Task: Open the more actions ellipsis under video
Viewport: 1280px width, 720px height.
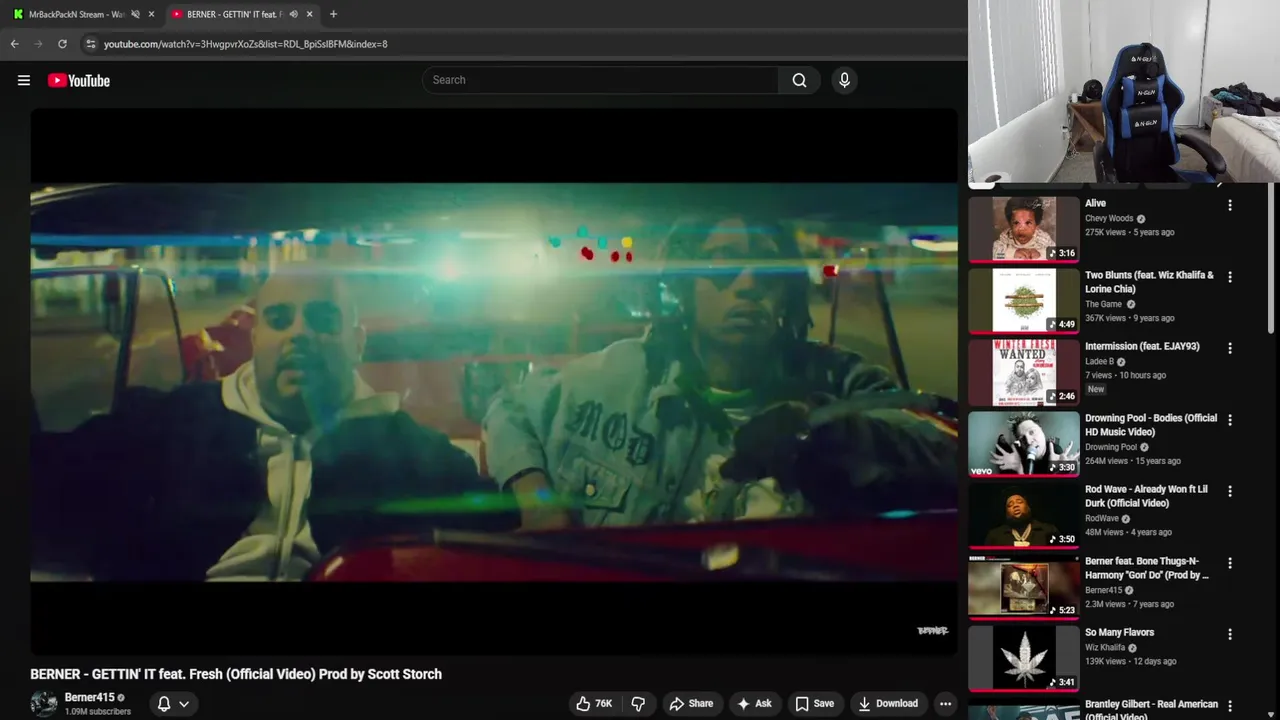Action: pos(945,704)
